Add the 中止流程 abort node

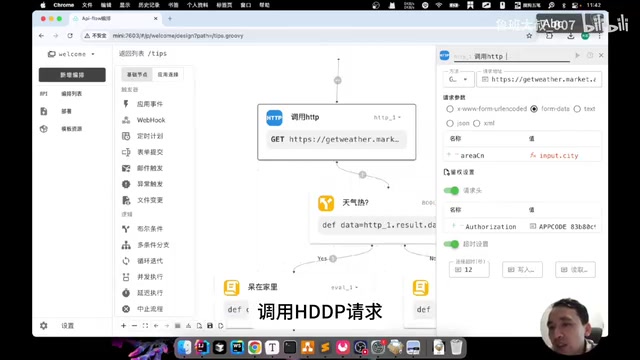pos(143,309)
